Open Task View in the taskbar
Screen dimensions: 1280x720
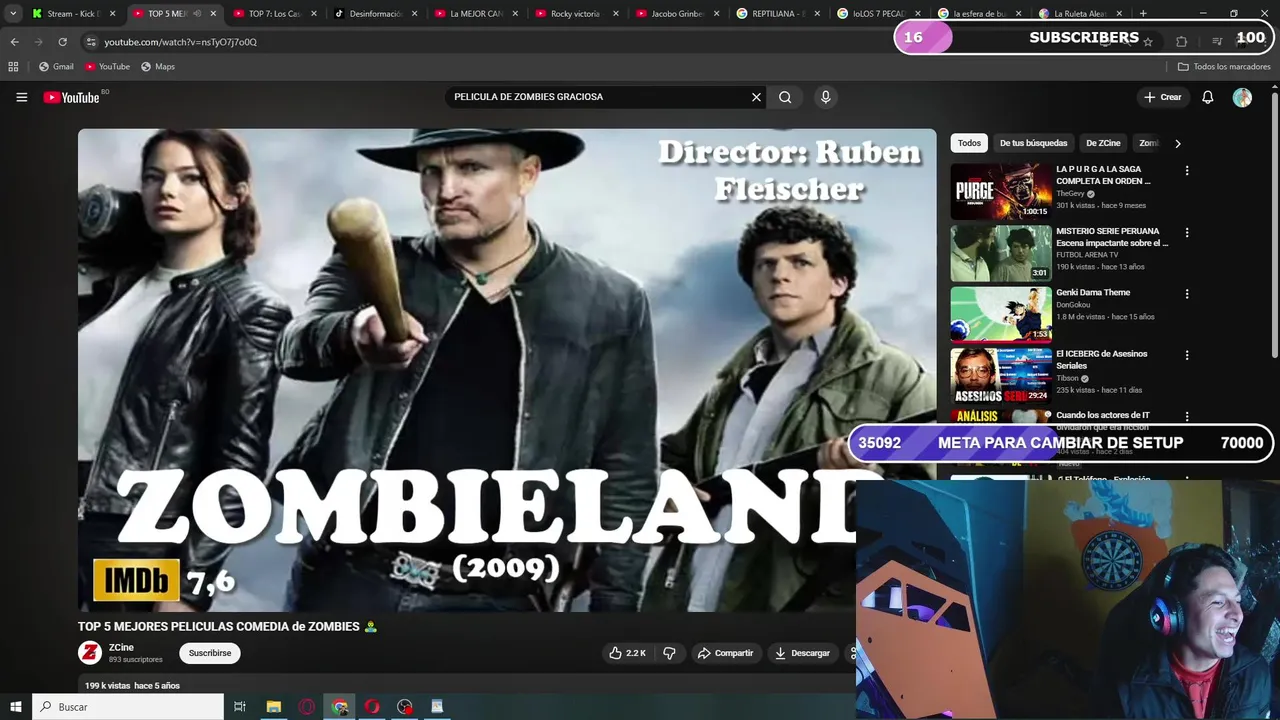240,707
